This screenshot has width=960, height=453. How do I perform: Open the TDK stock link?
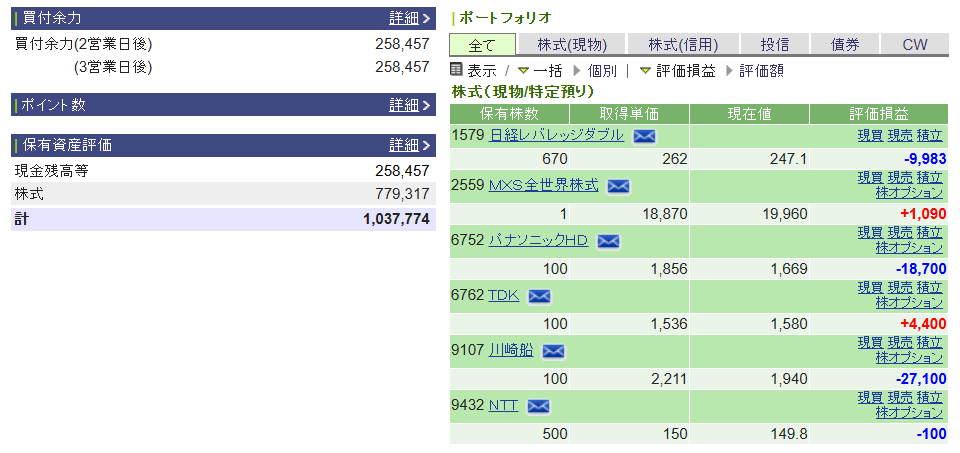[503, 295]
